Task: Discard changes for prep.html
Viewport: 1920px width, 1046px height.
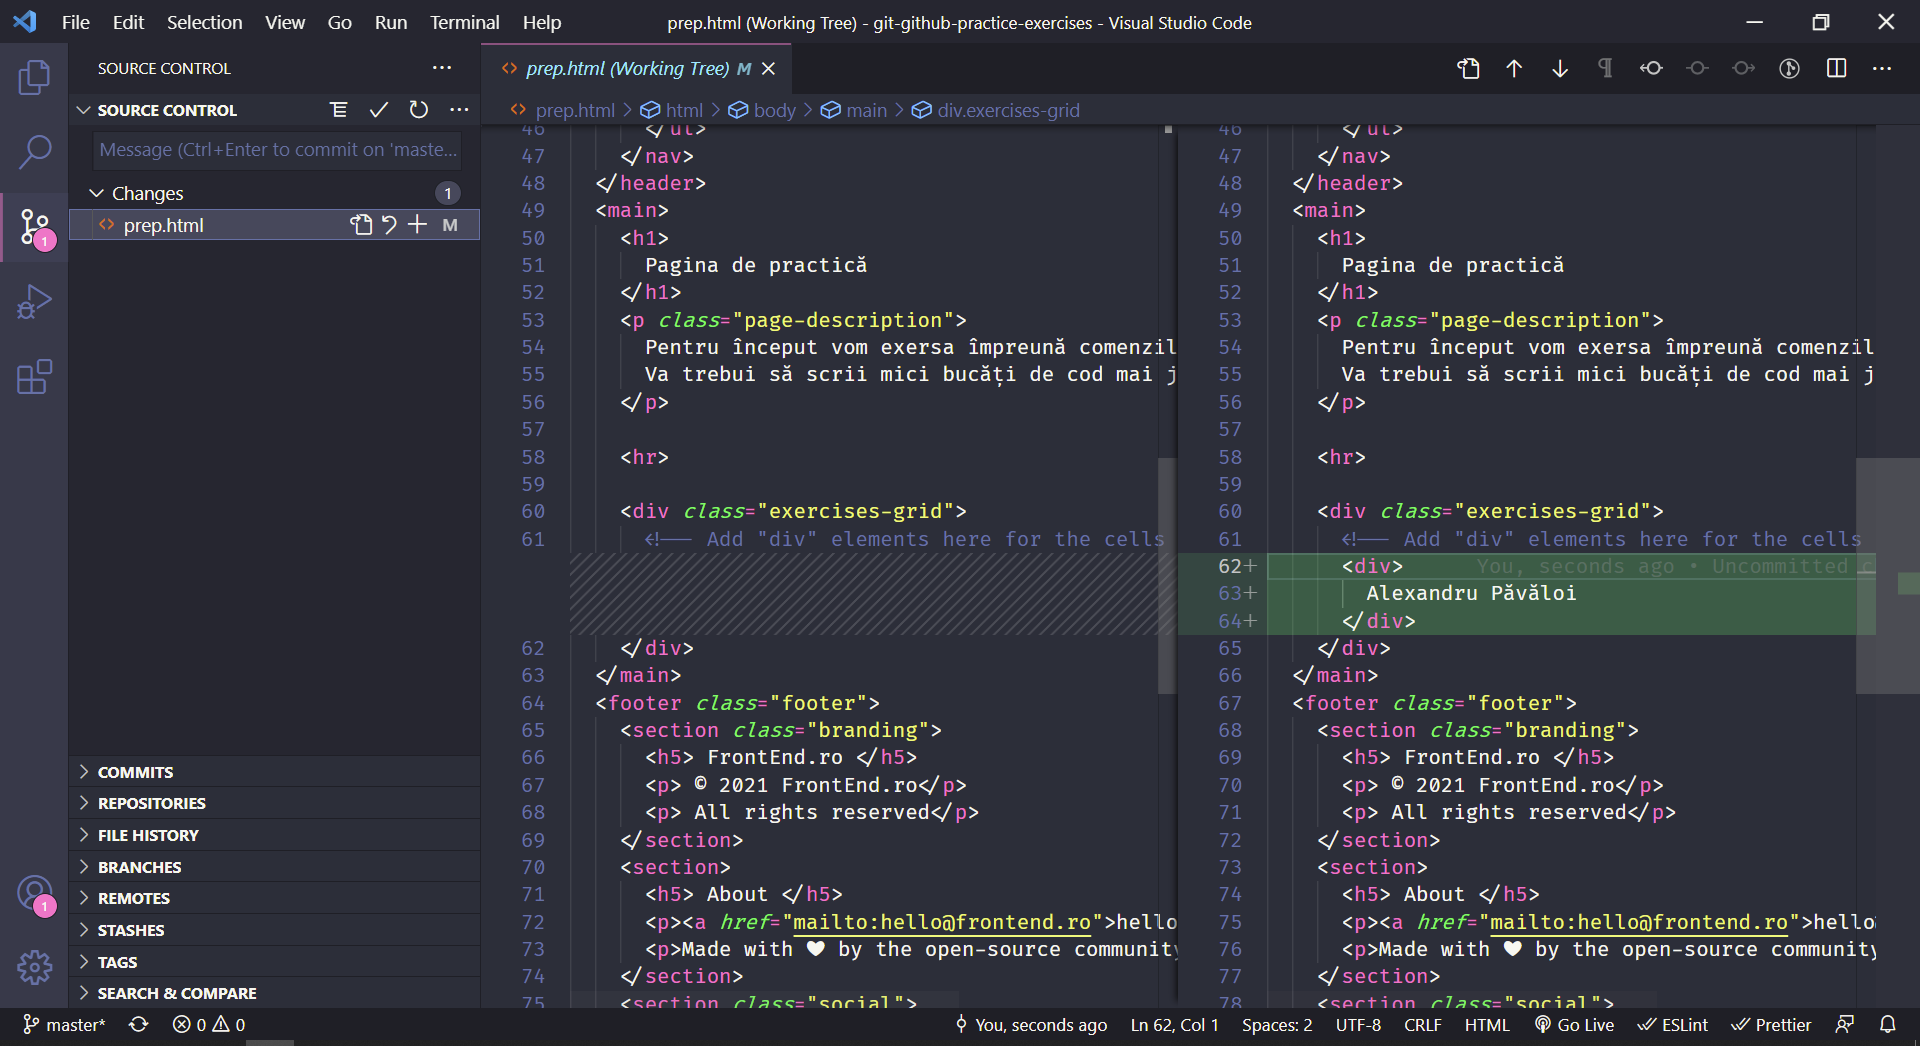Action: click(390, 225)
